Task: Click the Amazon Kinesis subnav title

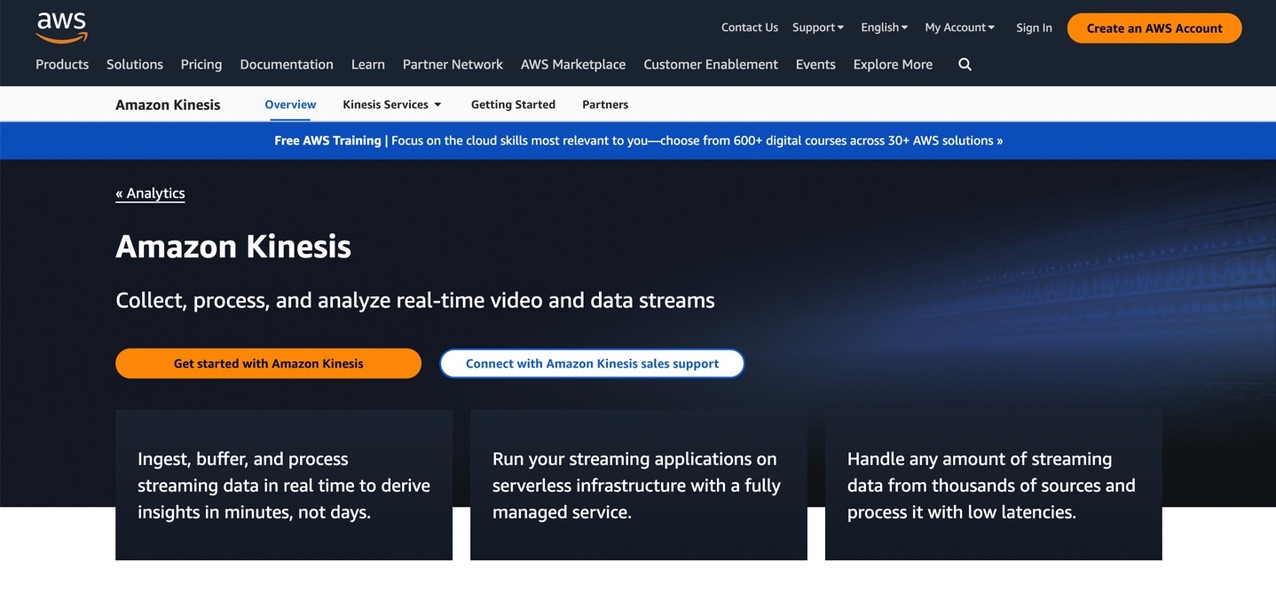Action: pos(168,104)
